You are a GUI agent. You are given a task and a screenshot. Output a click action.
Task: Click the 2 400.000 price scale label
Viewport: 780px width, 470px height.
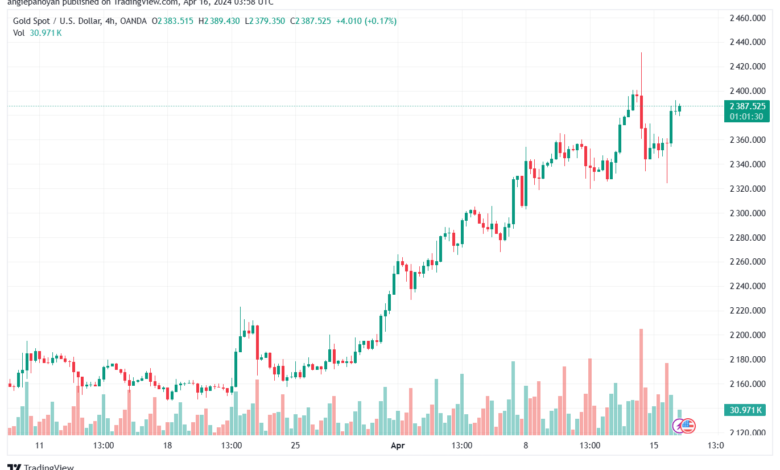pyautogui.click(x=748, y=91)
